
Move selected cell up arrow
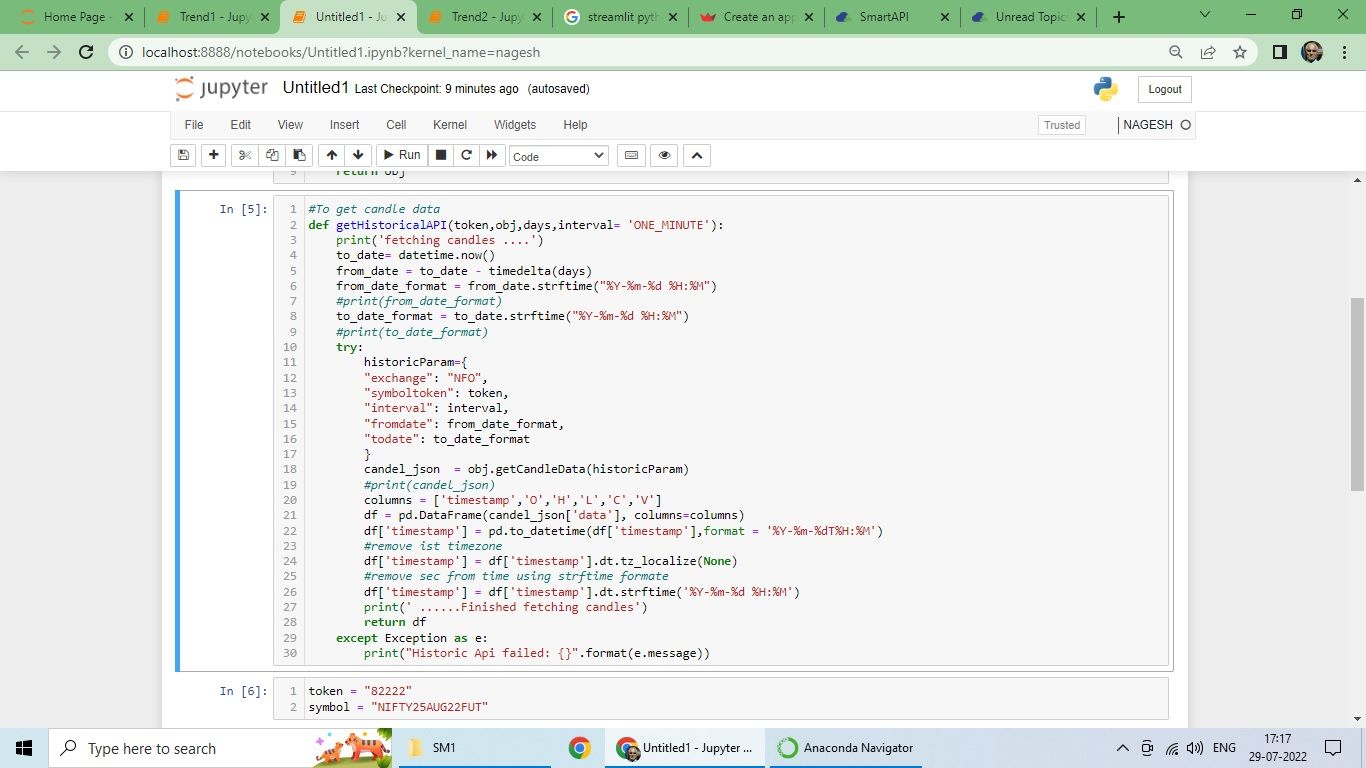click(x=331, y=155)
